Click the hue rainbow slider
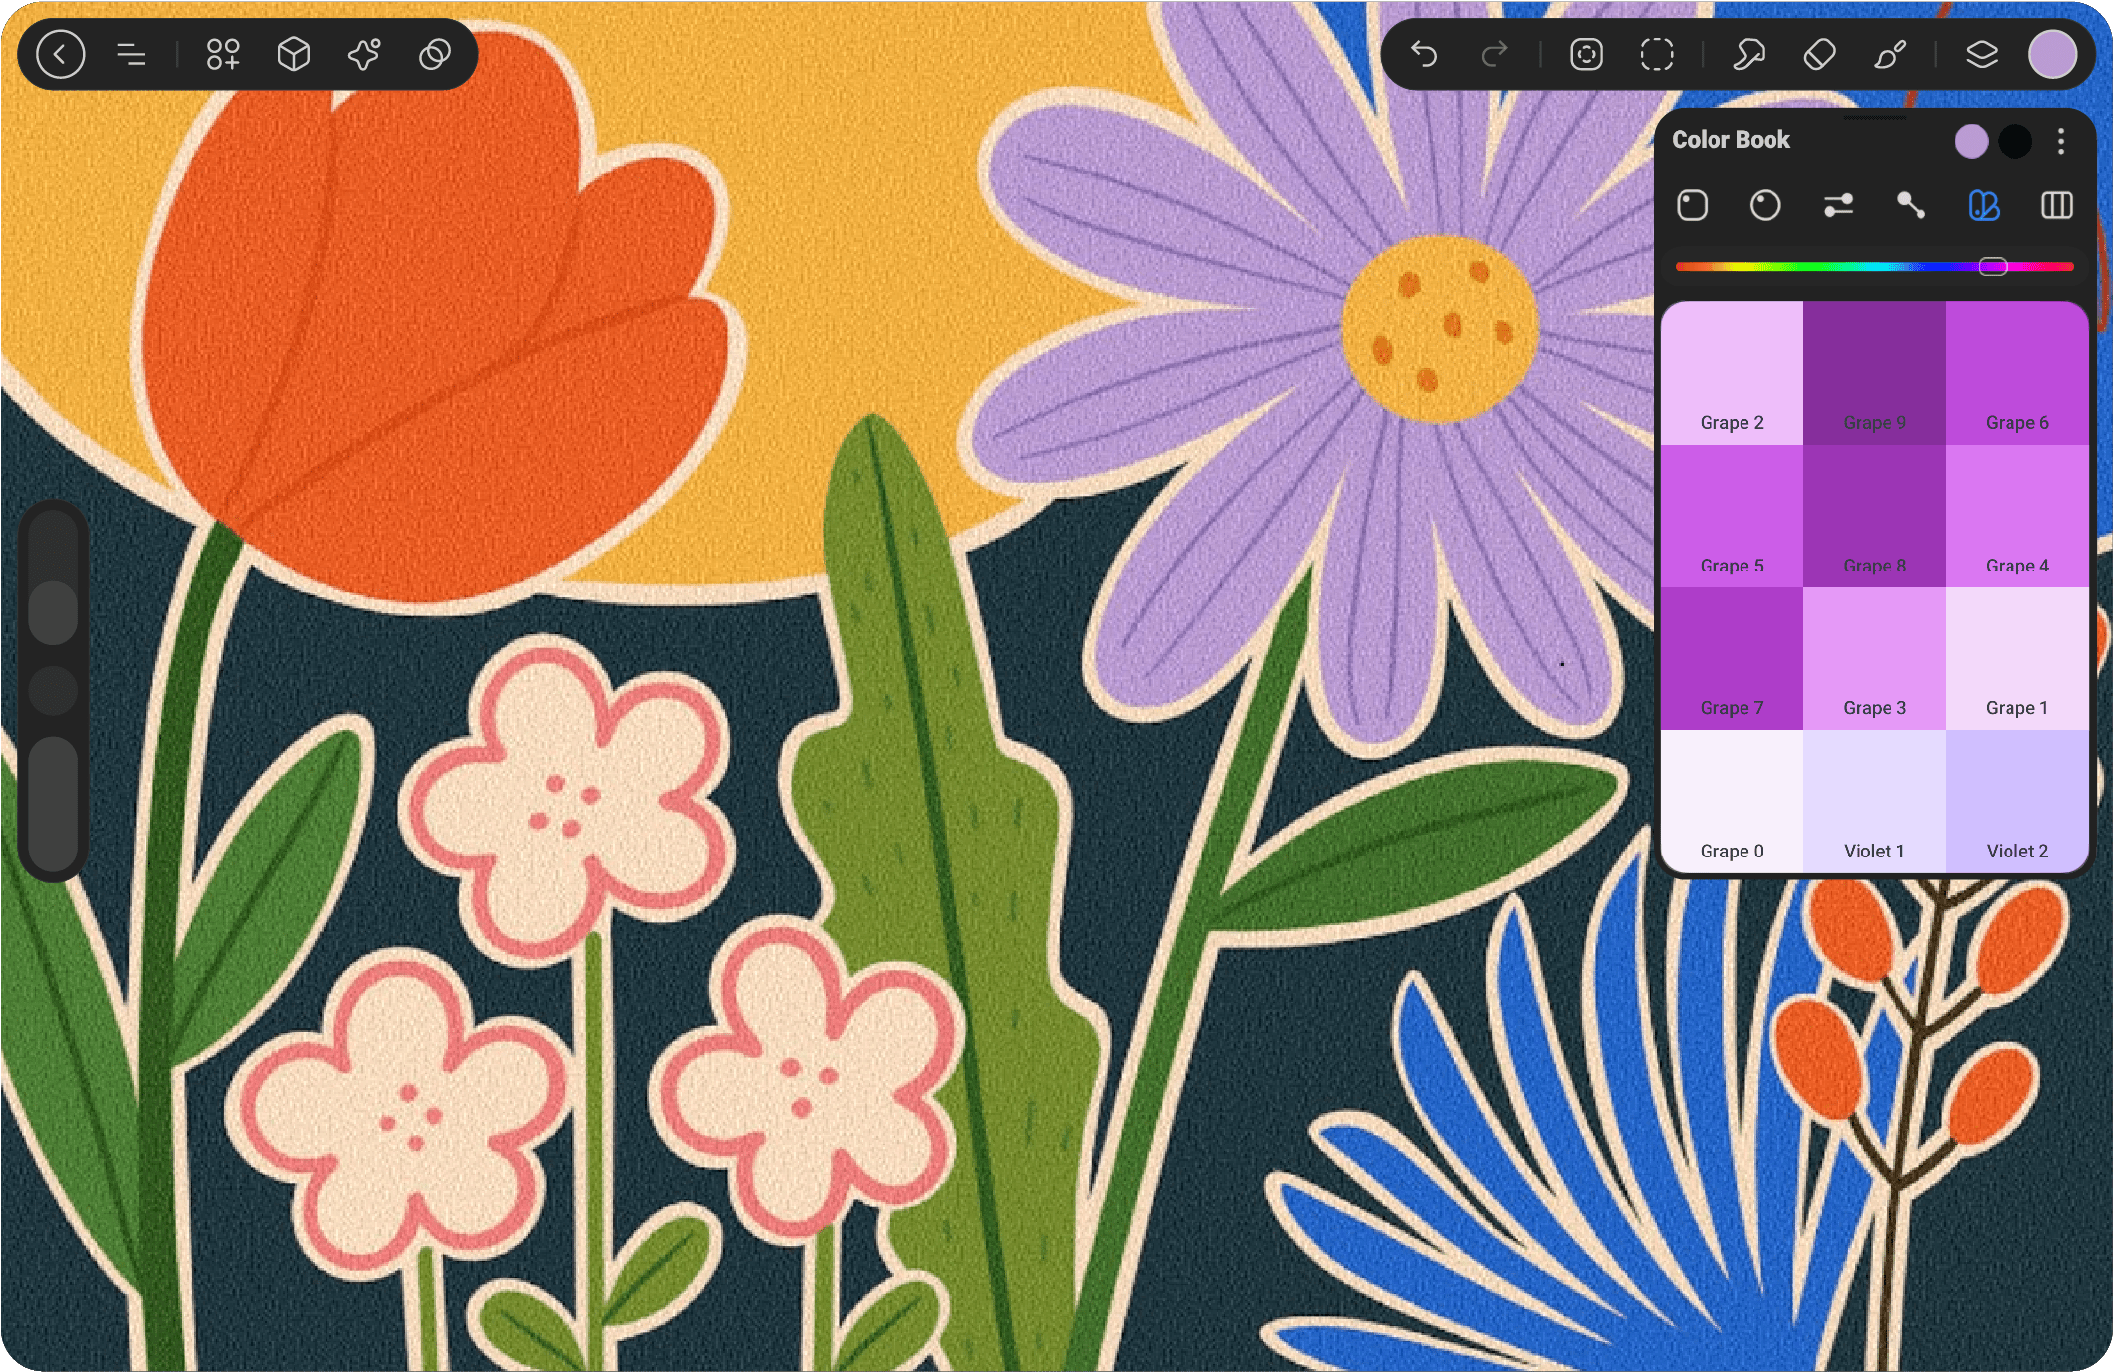The width and height of the screenshot is (2113, 1372). point(1874,267)
